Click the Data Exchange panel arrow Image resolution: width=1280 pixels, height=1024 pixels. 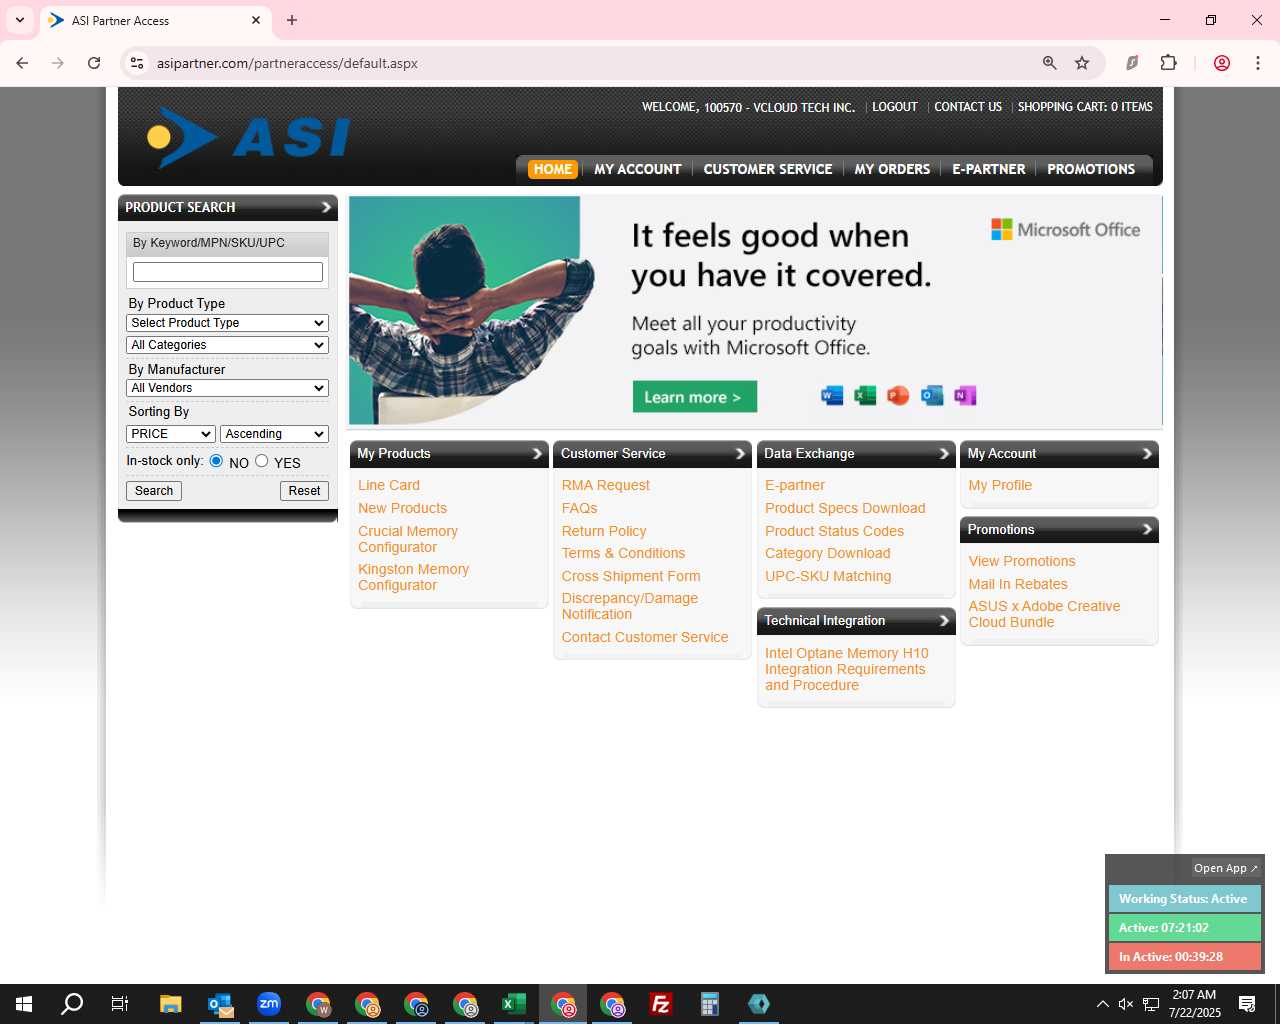pyautogui.click(x=944, y=454)
